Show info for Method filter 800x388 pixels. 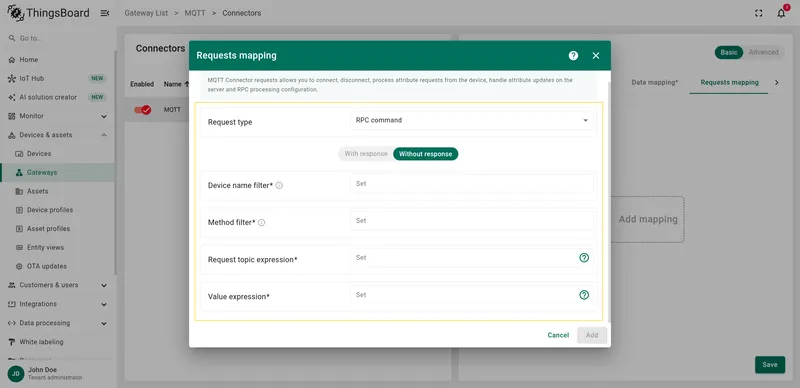pyautogui.click(x=261, y=223)
